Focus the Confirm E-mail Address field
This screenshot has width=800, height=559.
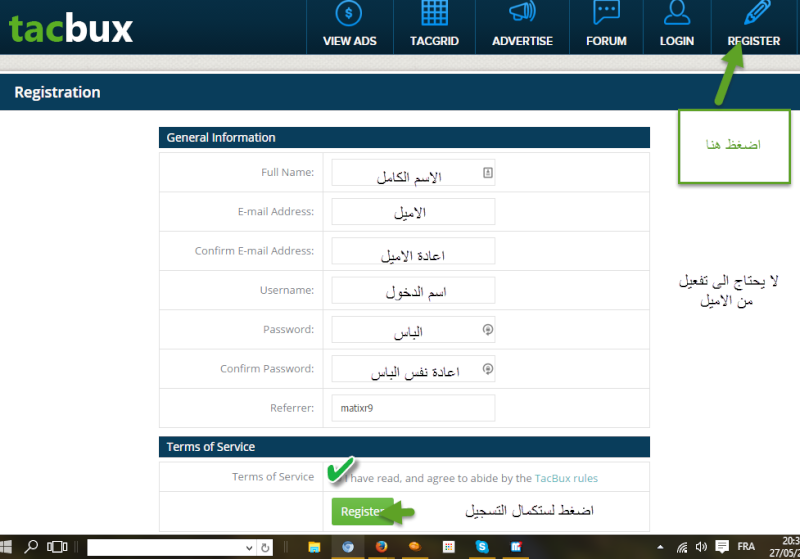(413, 251)
